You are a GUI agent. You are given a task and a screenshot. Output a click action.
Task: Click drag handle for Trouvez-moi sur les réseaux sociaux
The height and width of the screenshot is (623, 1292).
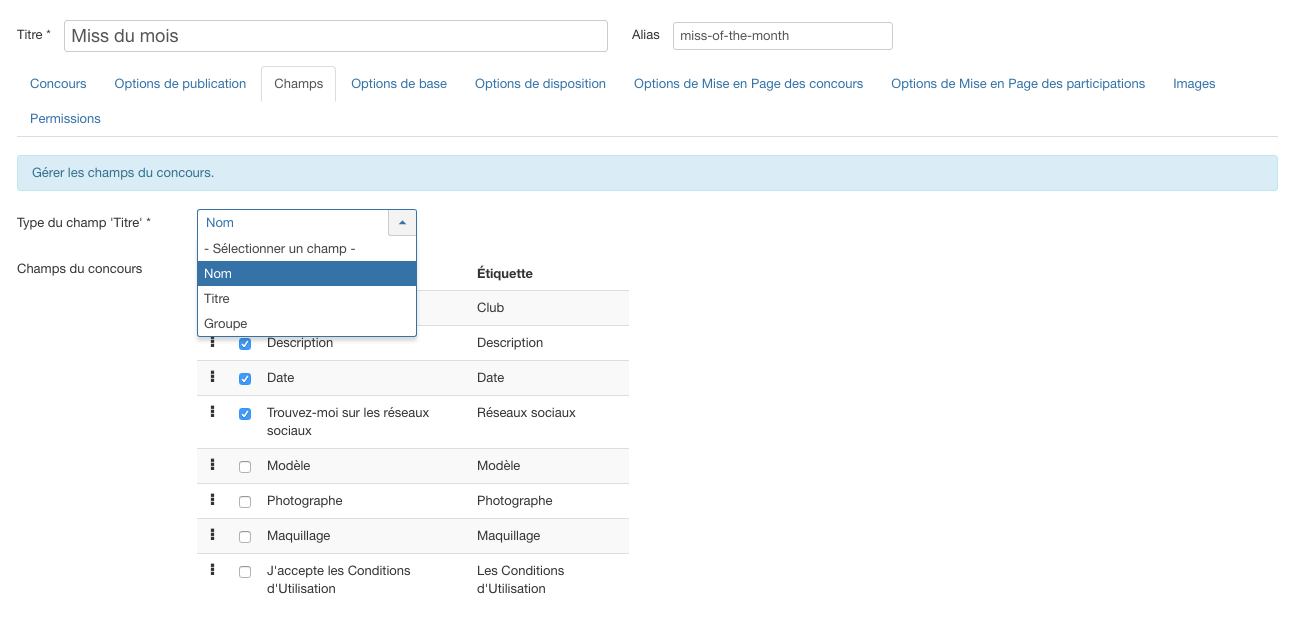(x=212, y=412)
